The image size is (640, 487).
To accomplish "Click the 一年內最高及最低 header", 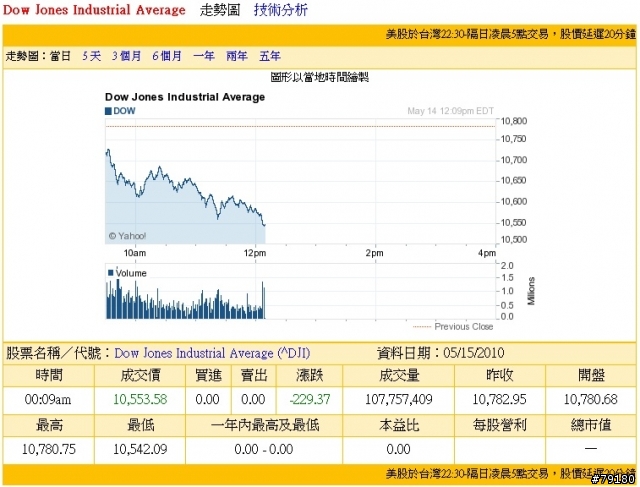I will tap(264, 426).
